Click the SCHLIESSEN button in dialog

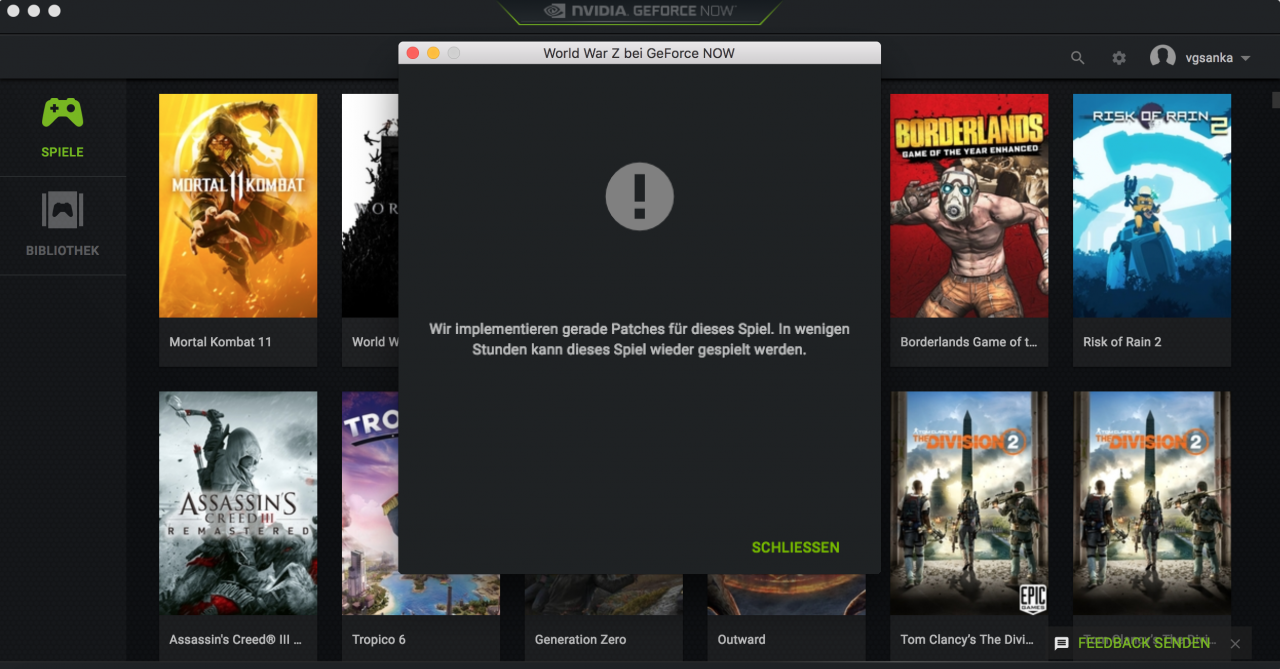[796, 547]
